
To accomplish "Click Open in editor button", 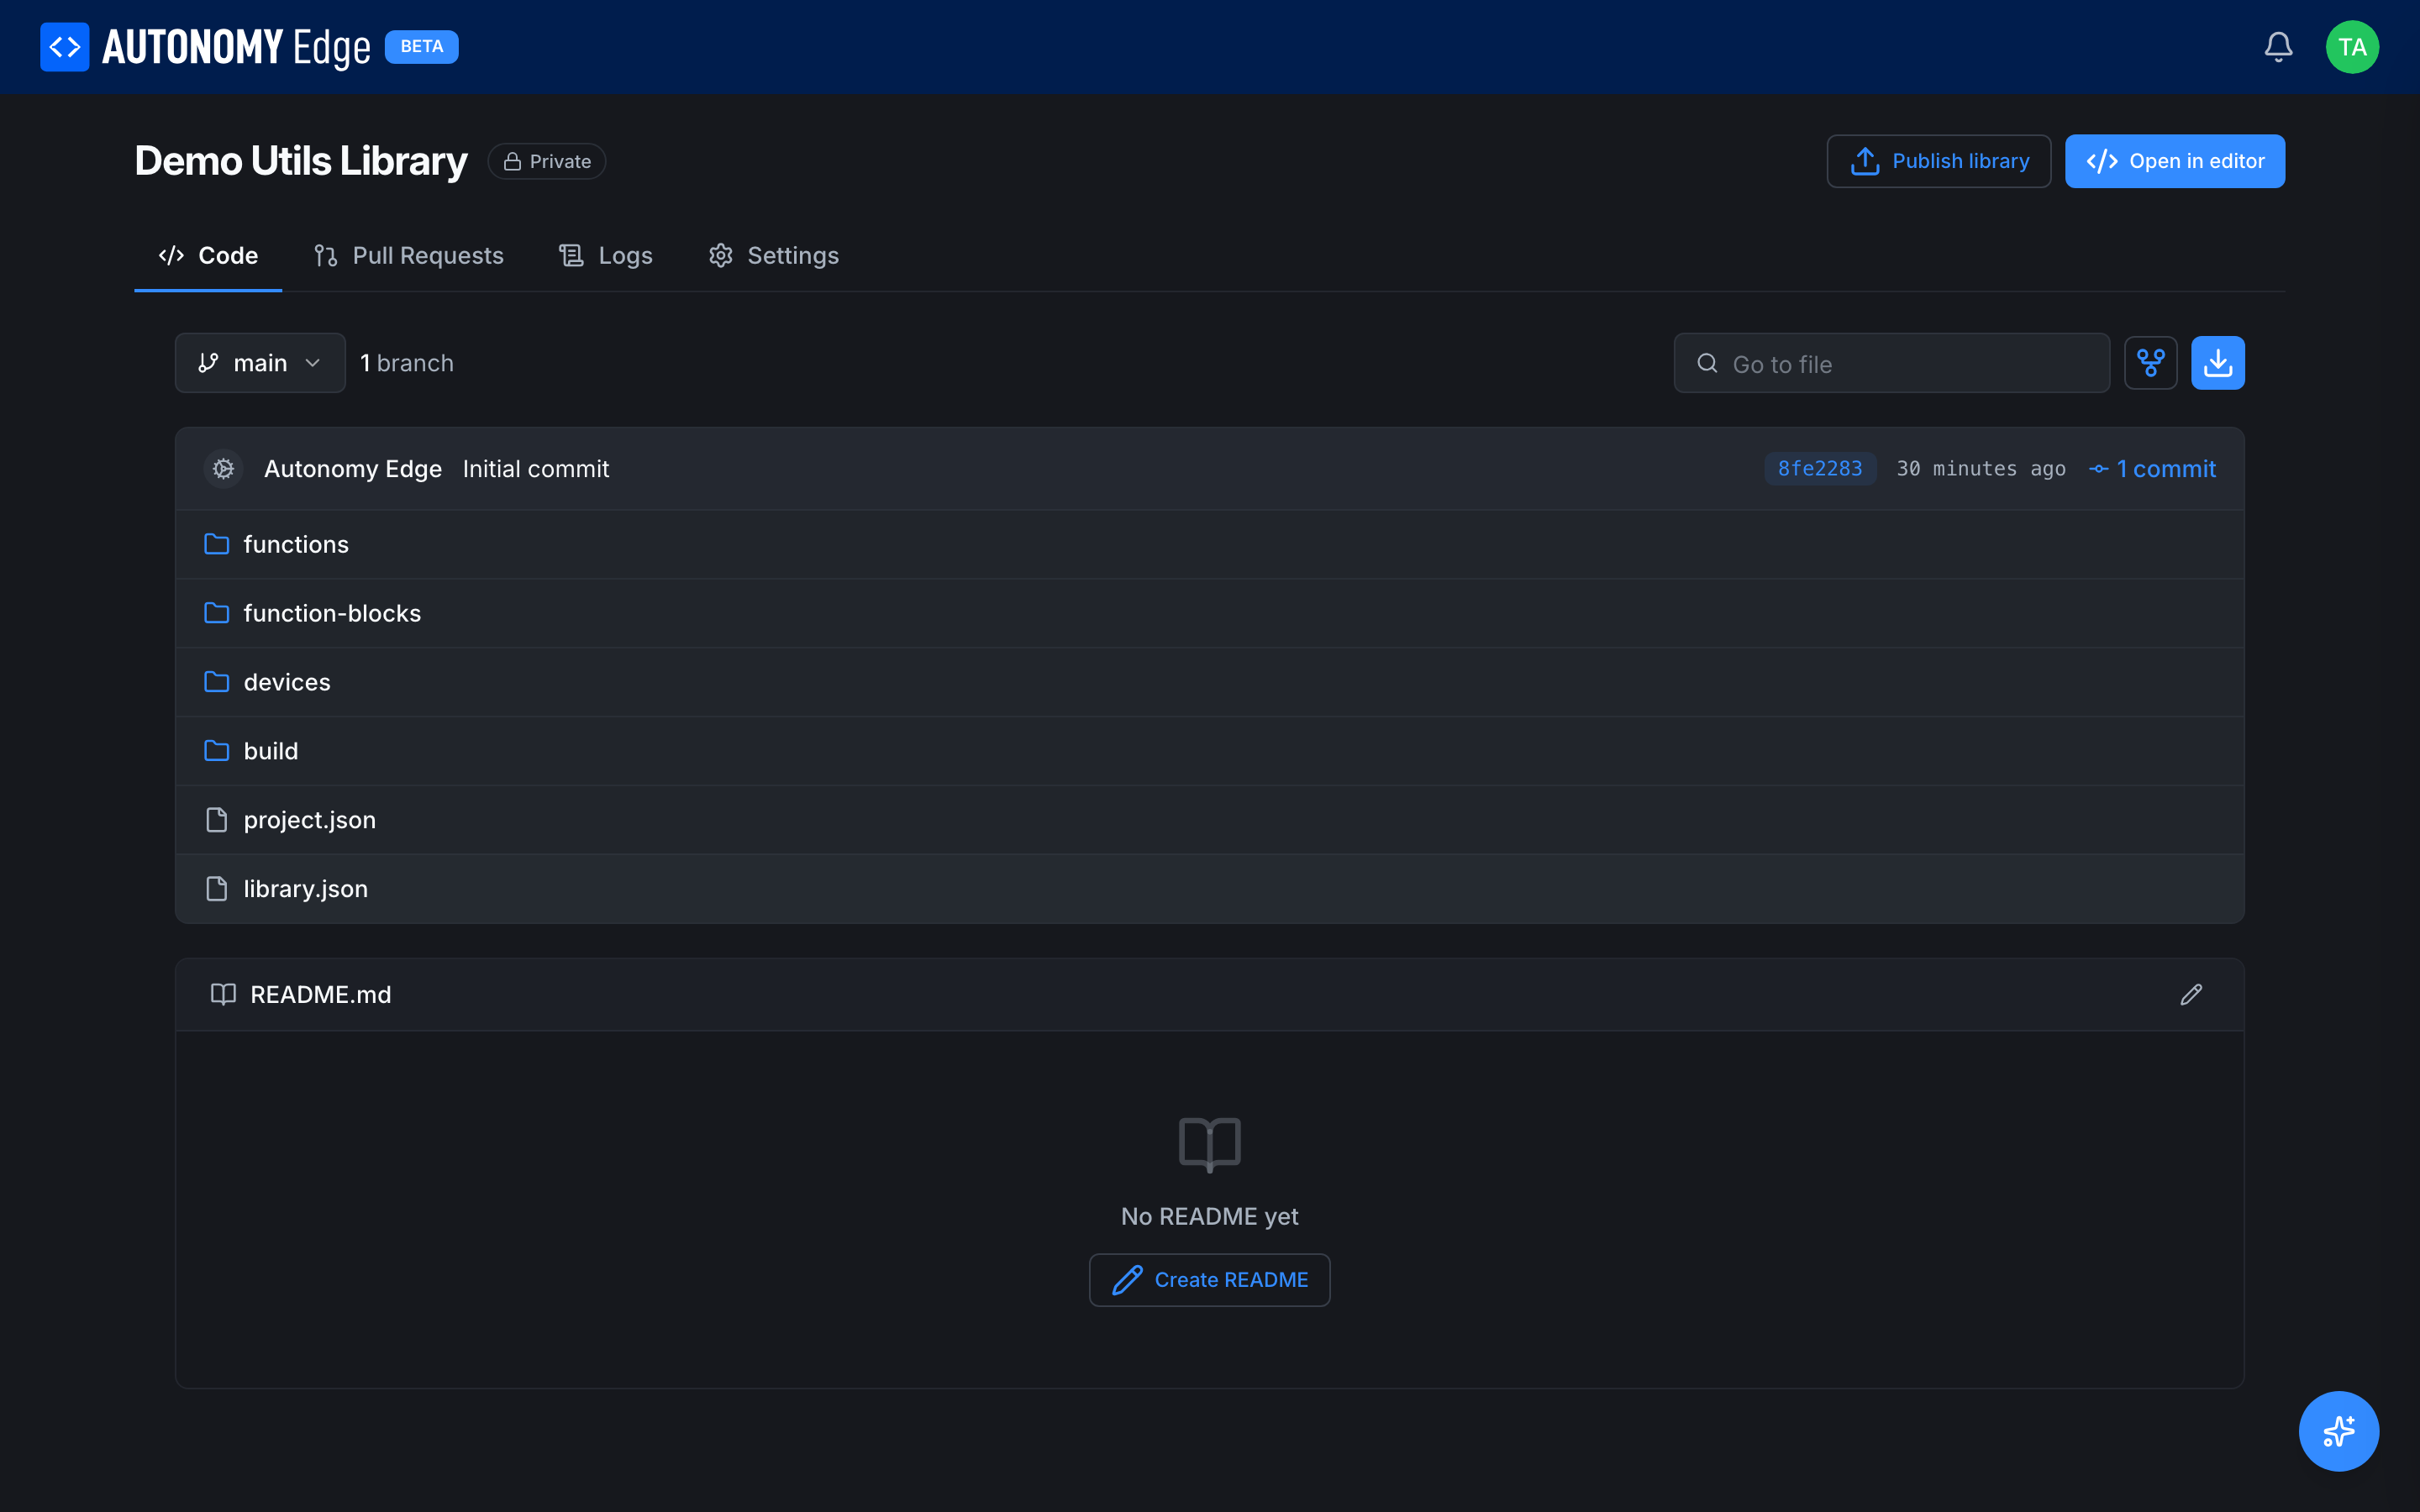I will tap(2174, 161).
